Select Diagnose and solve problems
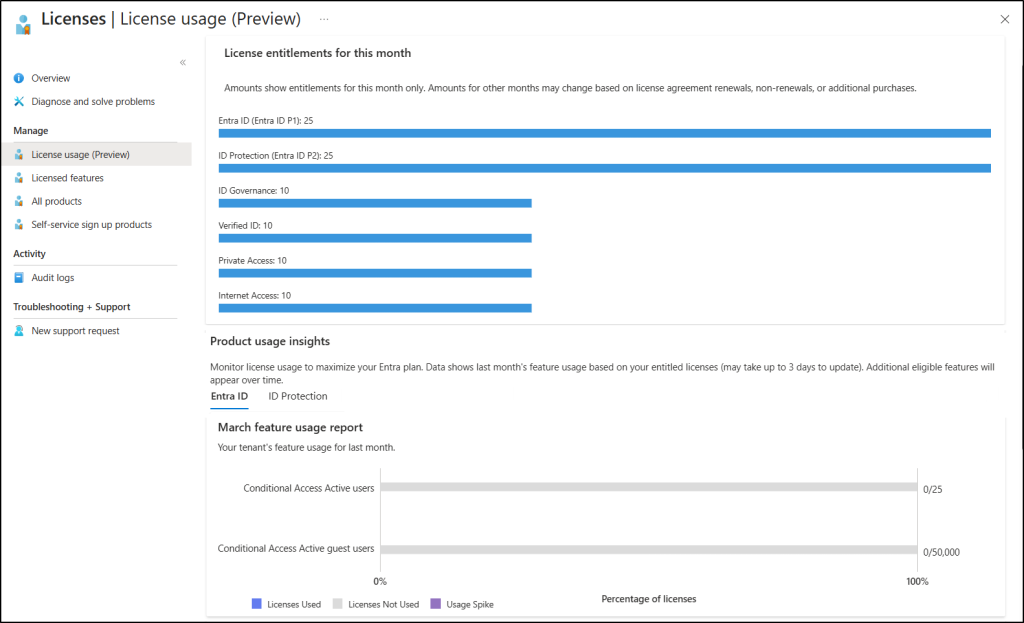 point(93,101)
